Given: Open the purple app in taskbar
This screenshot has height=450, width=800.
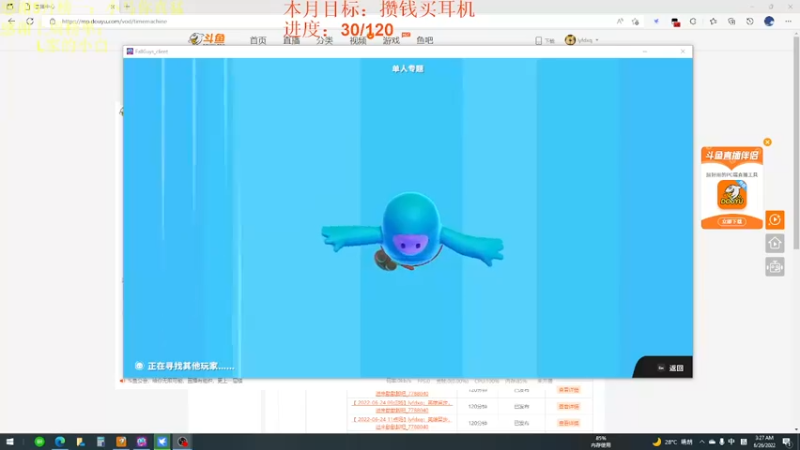Looking at the screenshot, I should [141, 442].
